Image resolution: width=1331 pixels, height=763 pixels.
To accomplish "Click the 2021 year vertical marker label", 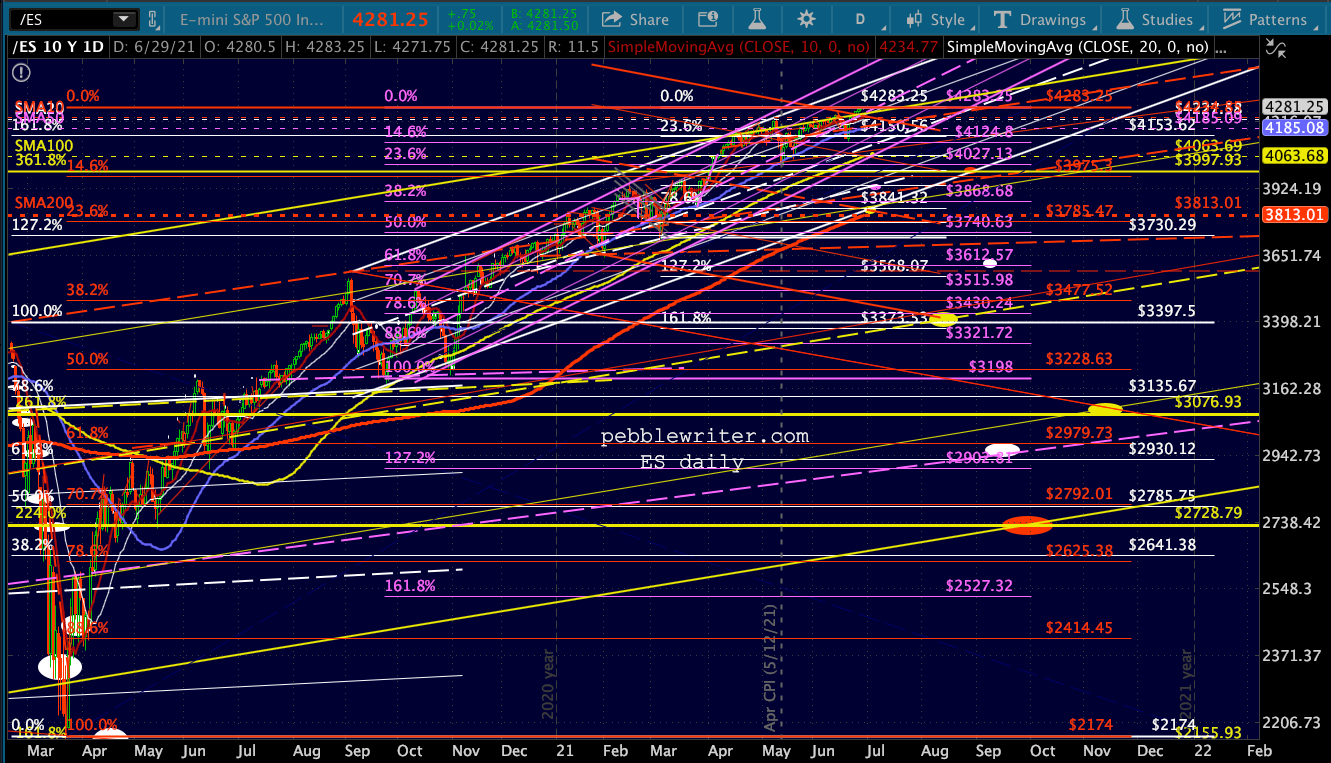I will pyautogui.click(x=1187, y=686).
